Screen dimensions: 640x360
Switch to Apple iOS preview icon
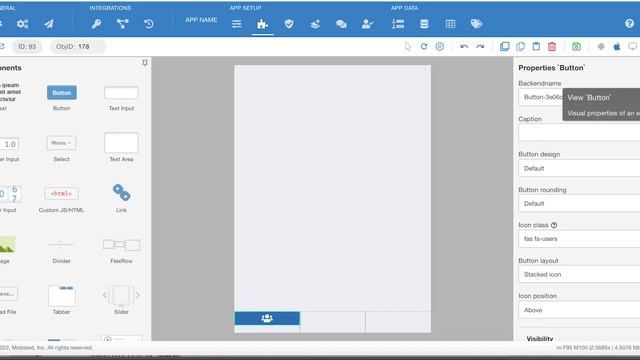(617, 47)
